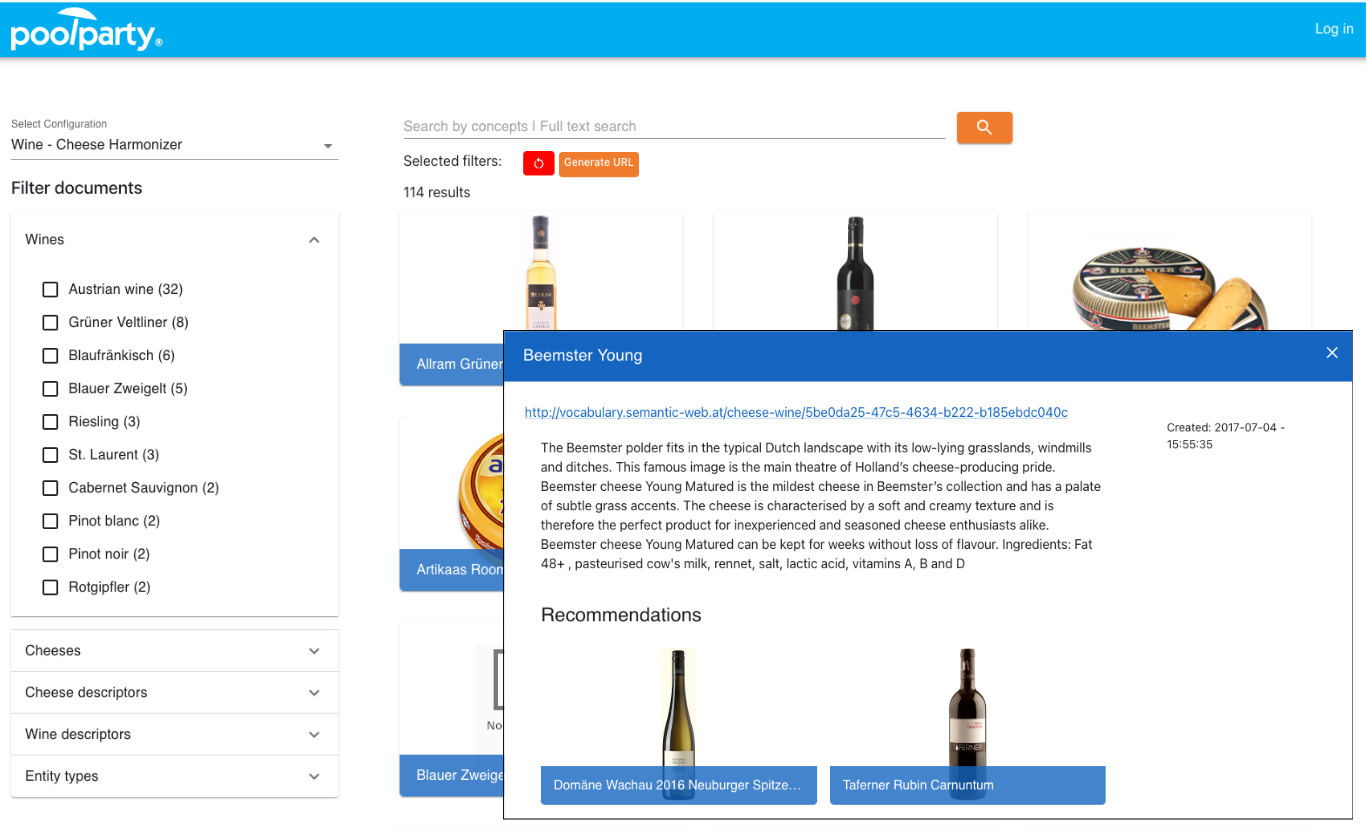Enable the Cabernet Sauvignon (2) checkbox

coord(50,487)
